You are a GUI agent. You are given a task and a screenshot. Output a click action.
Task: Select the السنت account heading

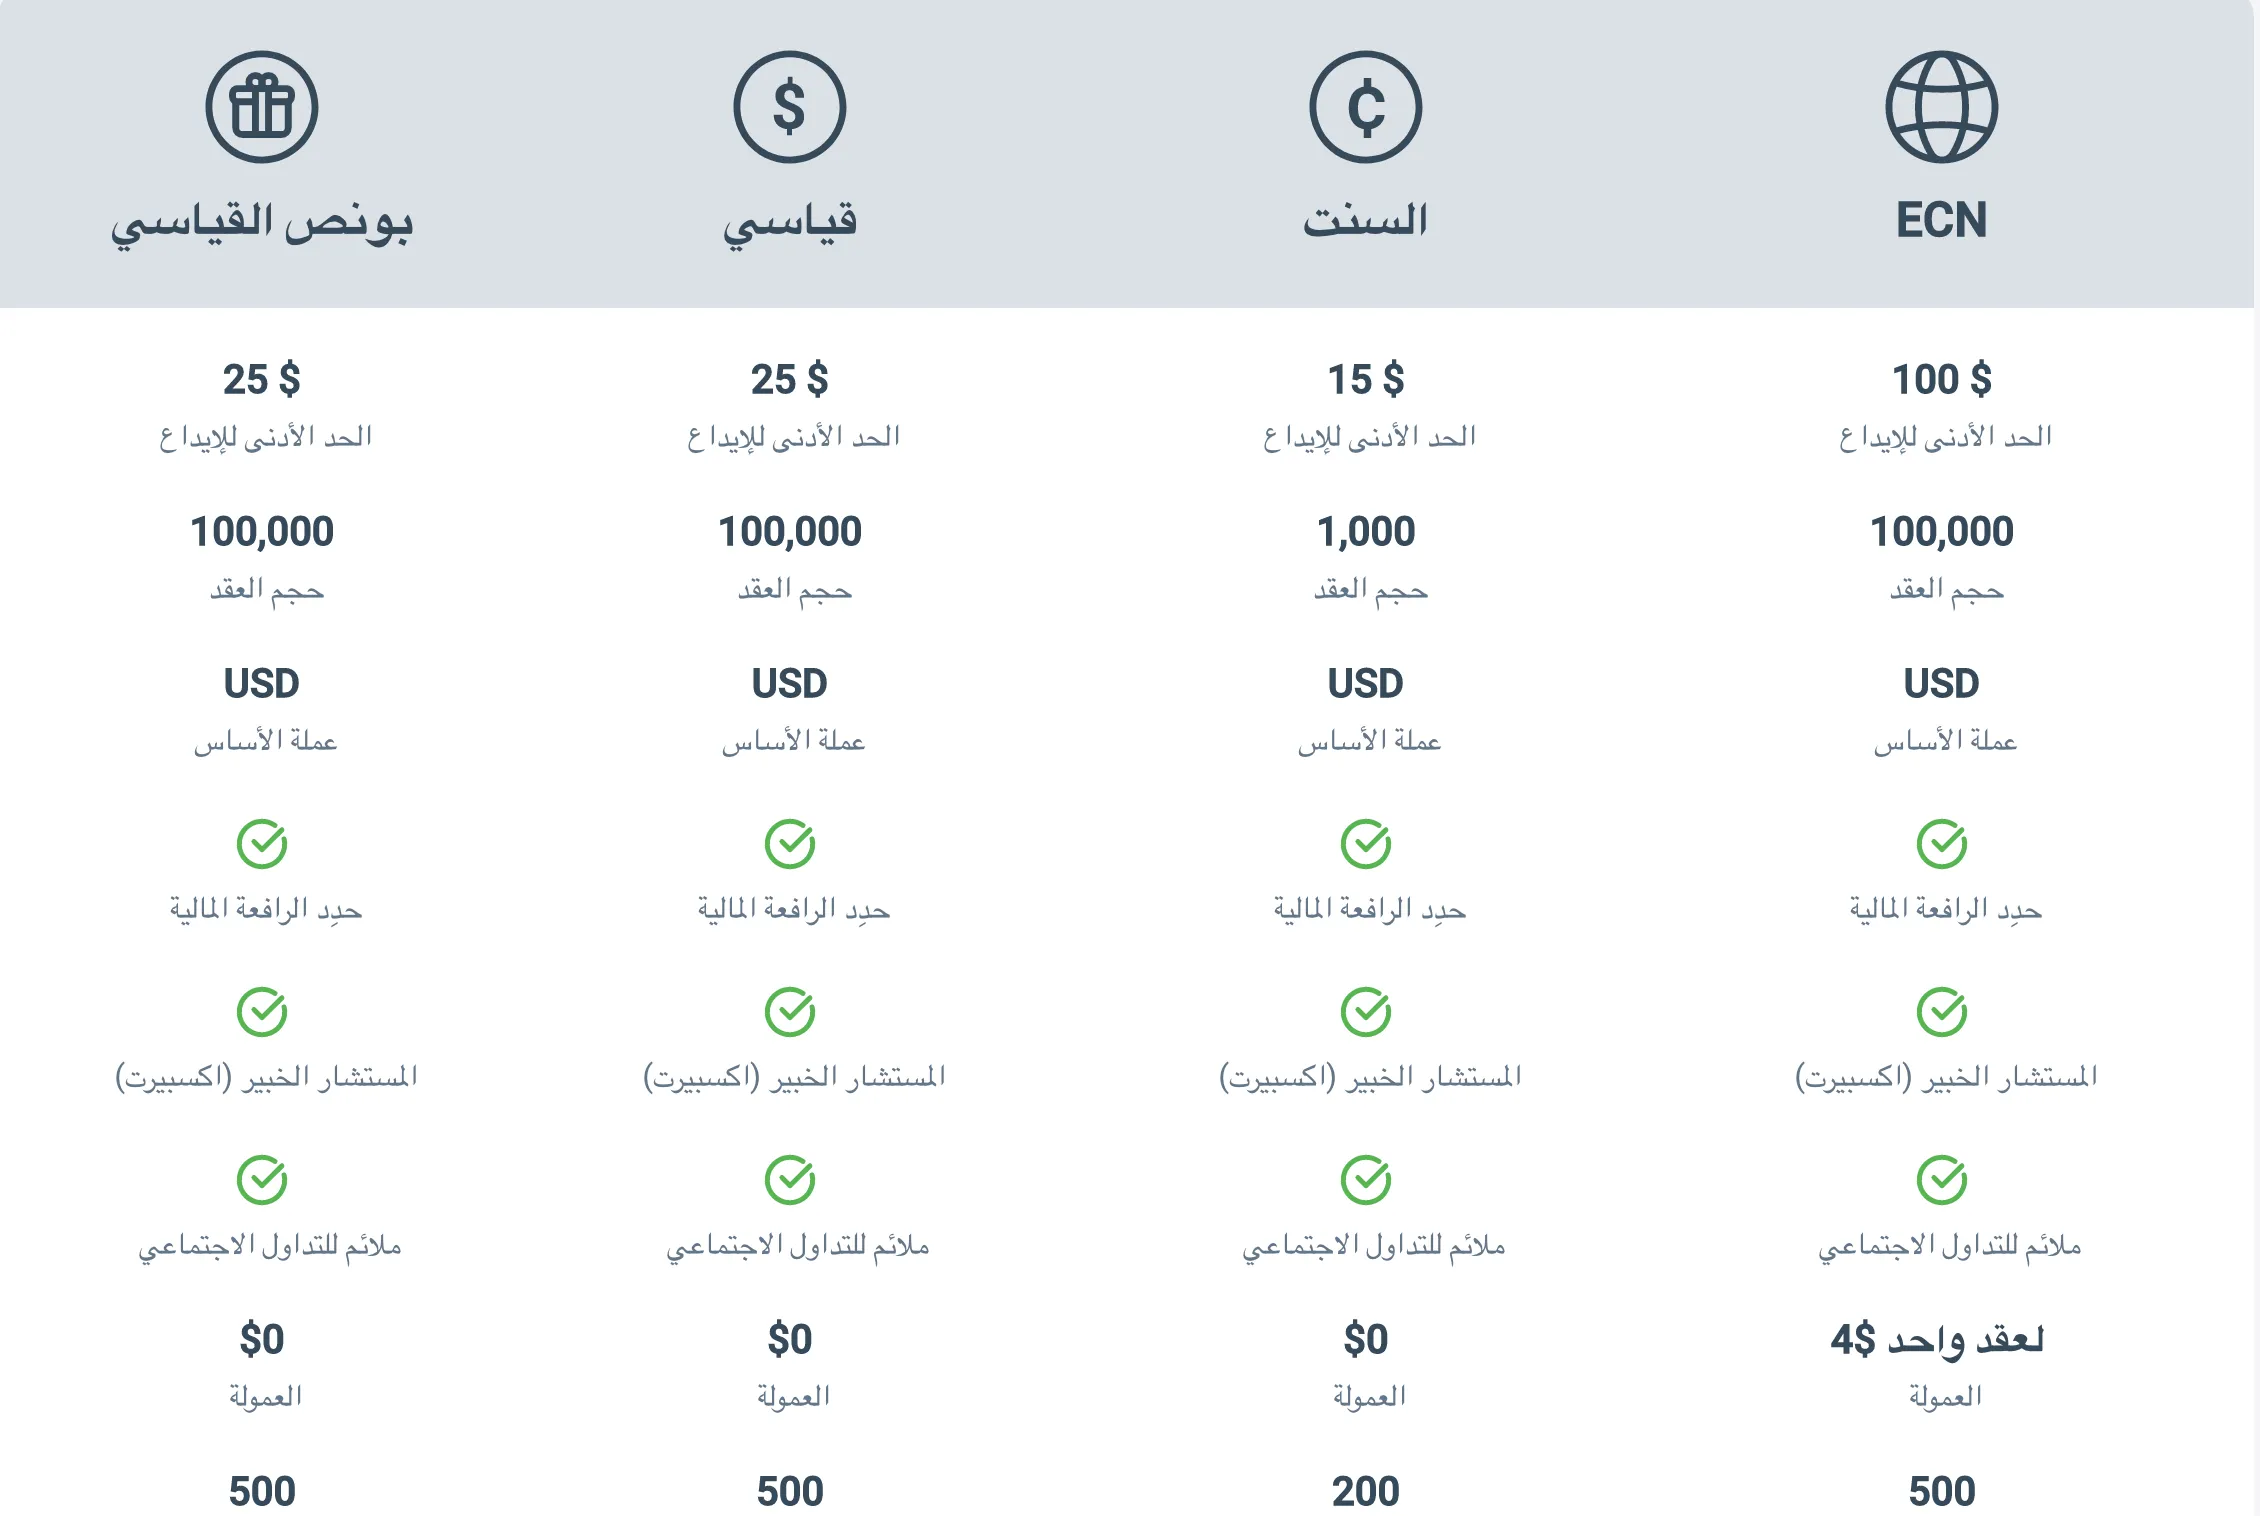click(x=1366, y=220)
